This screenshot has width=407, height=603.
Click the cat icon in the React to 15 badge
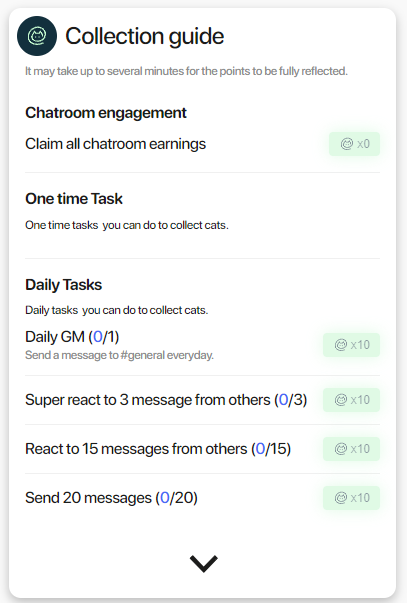pos(340,449)
